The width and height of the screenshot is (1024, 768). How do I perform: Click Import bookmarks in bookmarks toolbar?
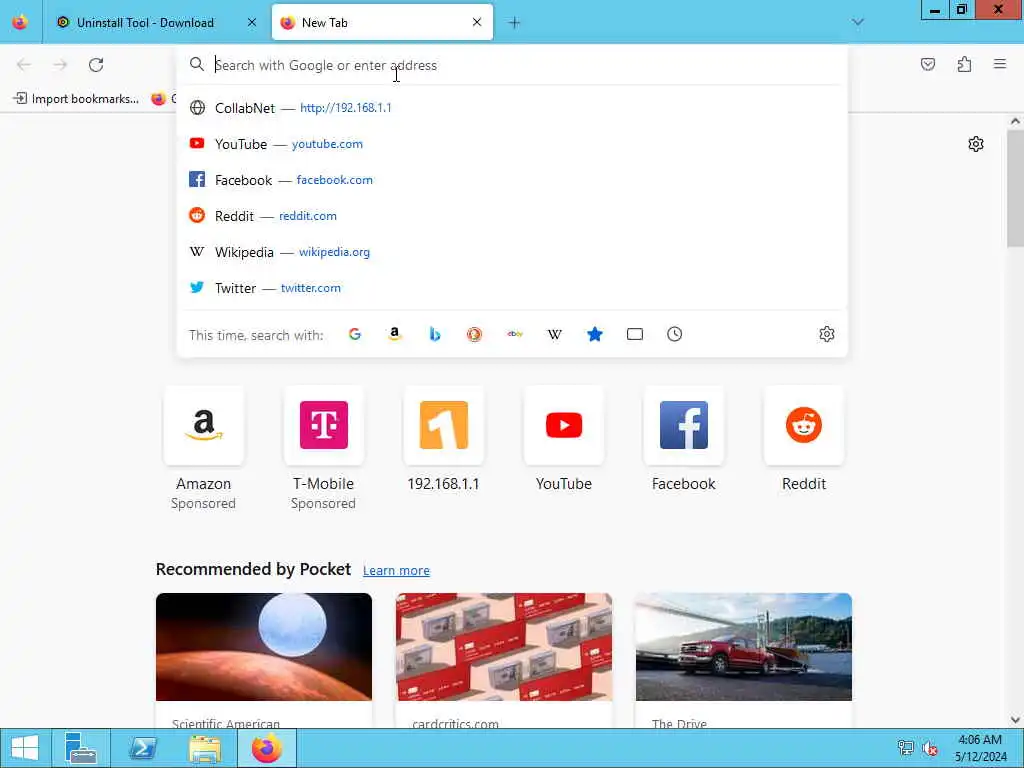click(76, 99)
